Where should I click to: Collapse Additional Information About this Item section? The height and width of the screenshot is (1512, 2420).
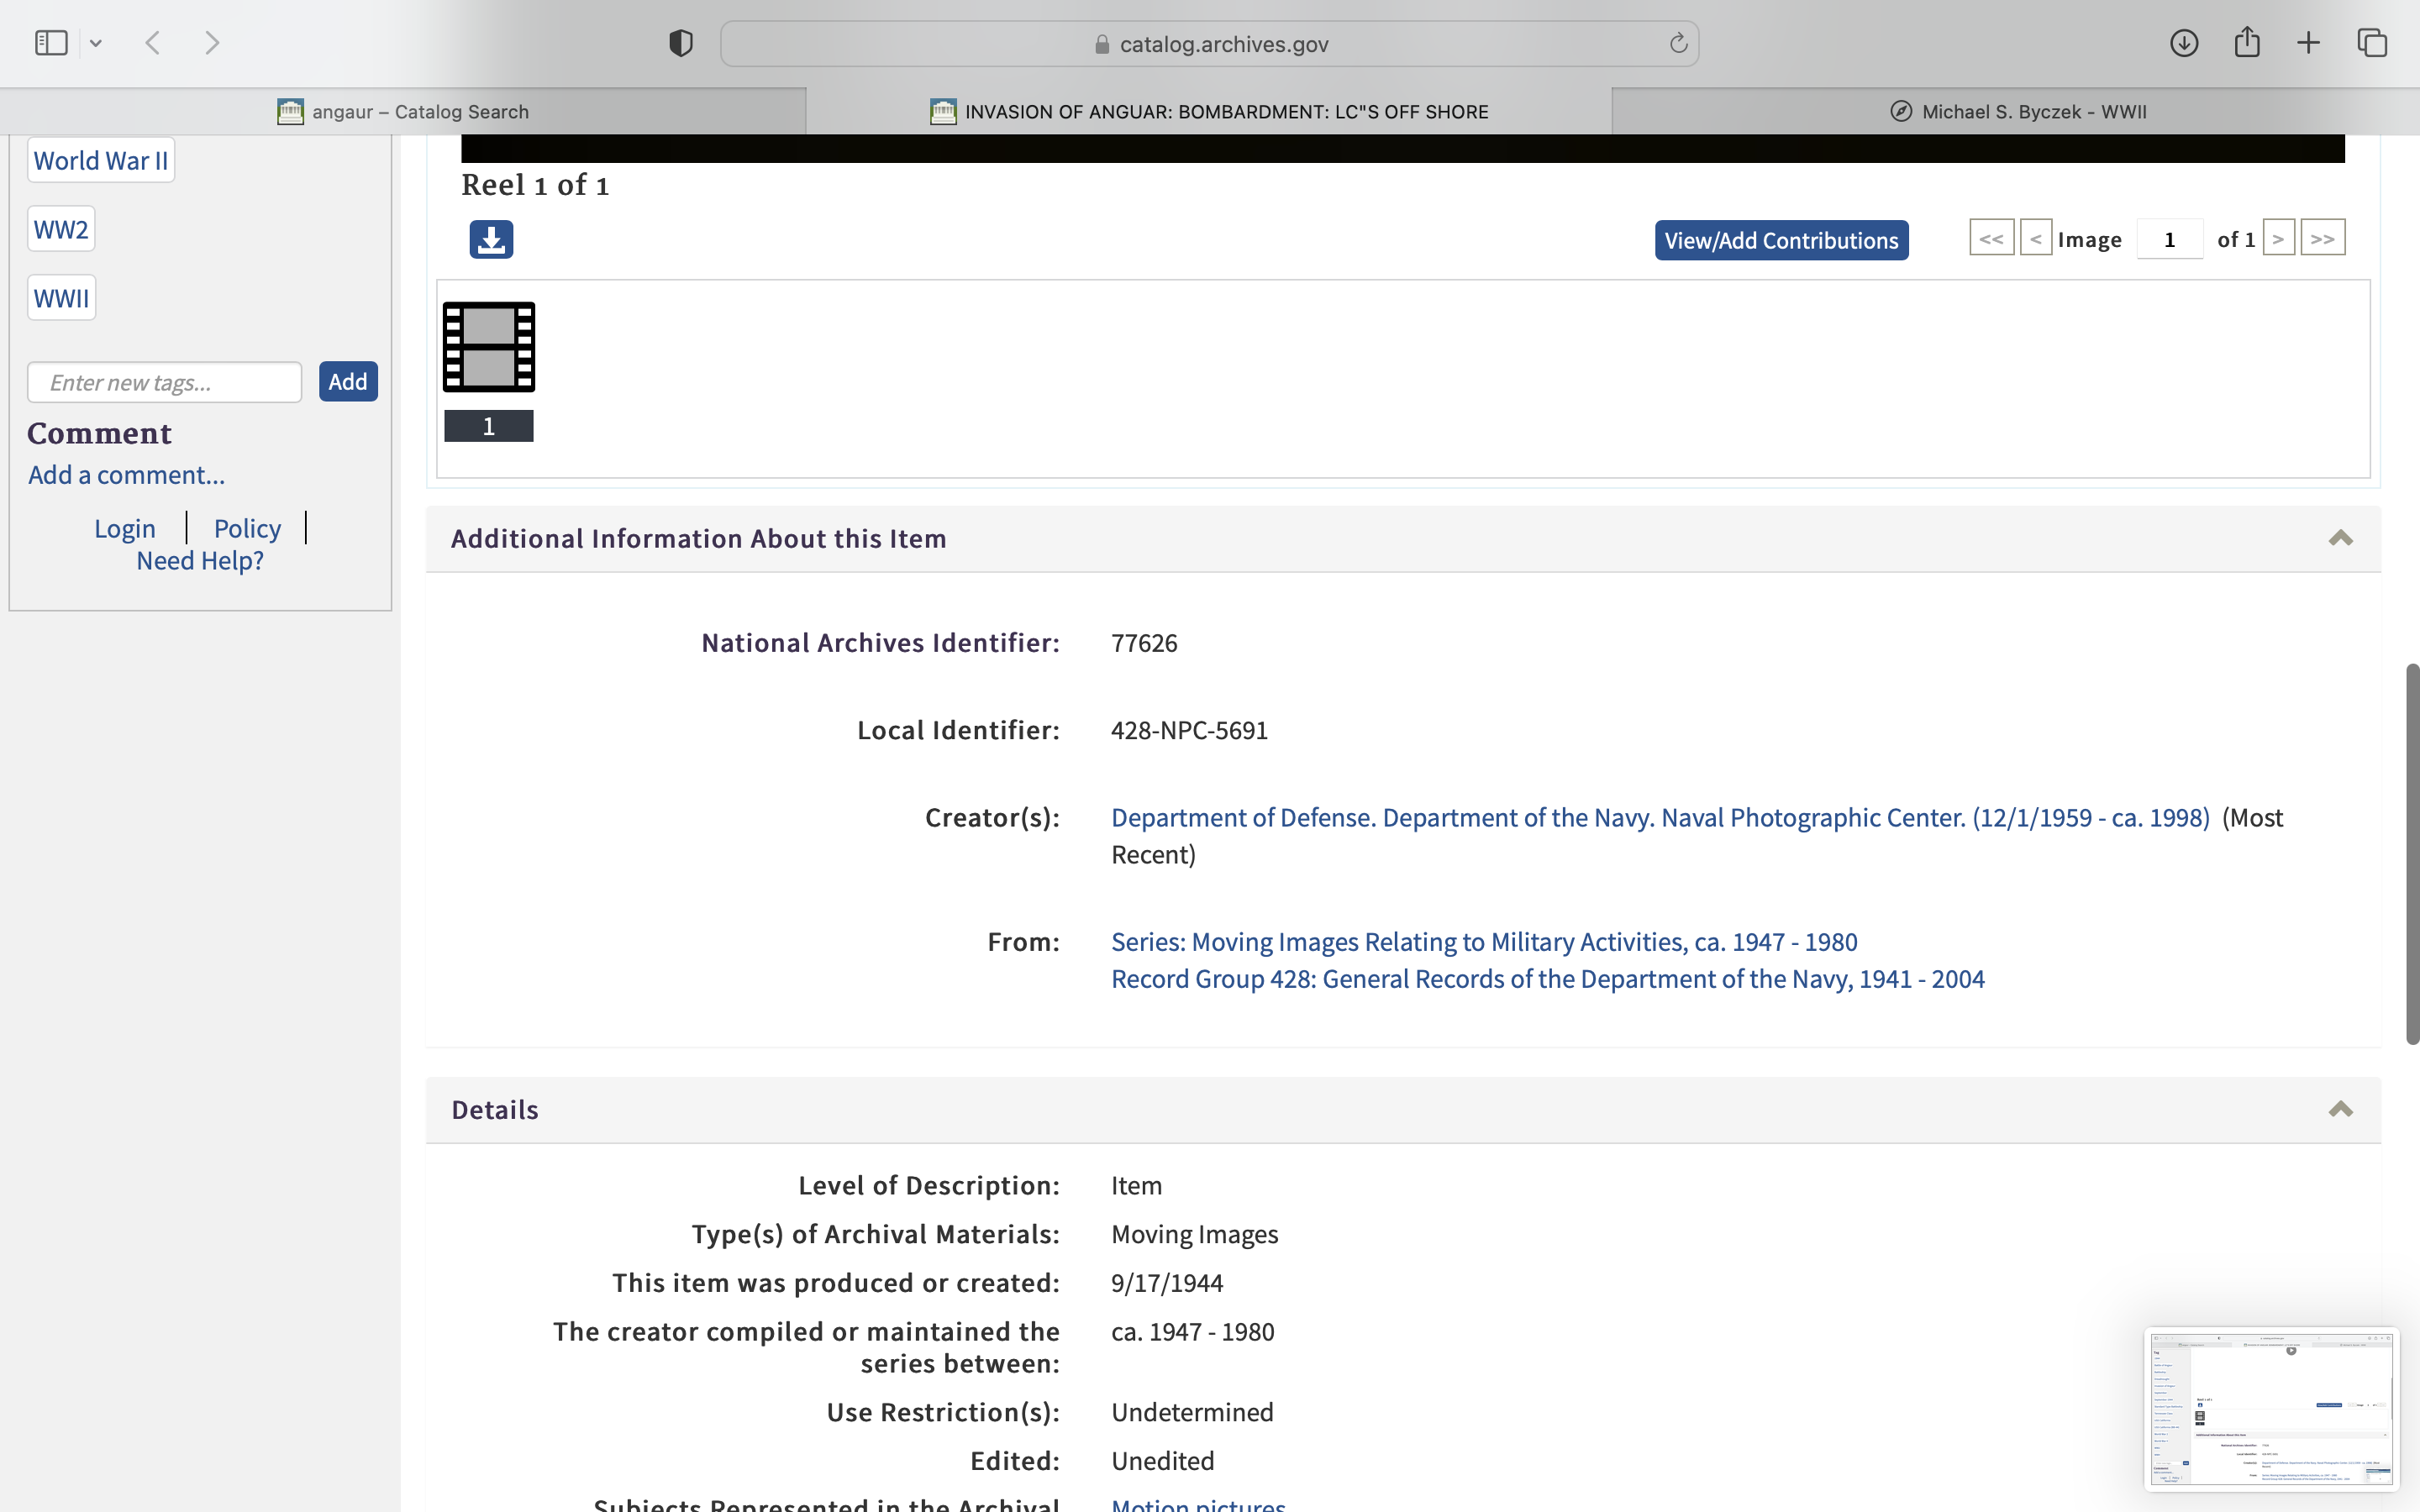click(x=2340, y=539)
